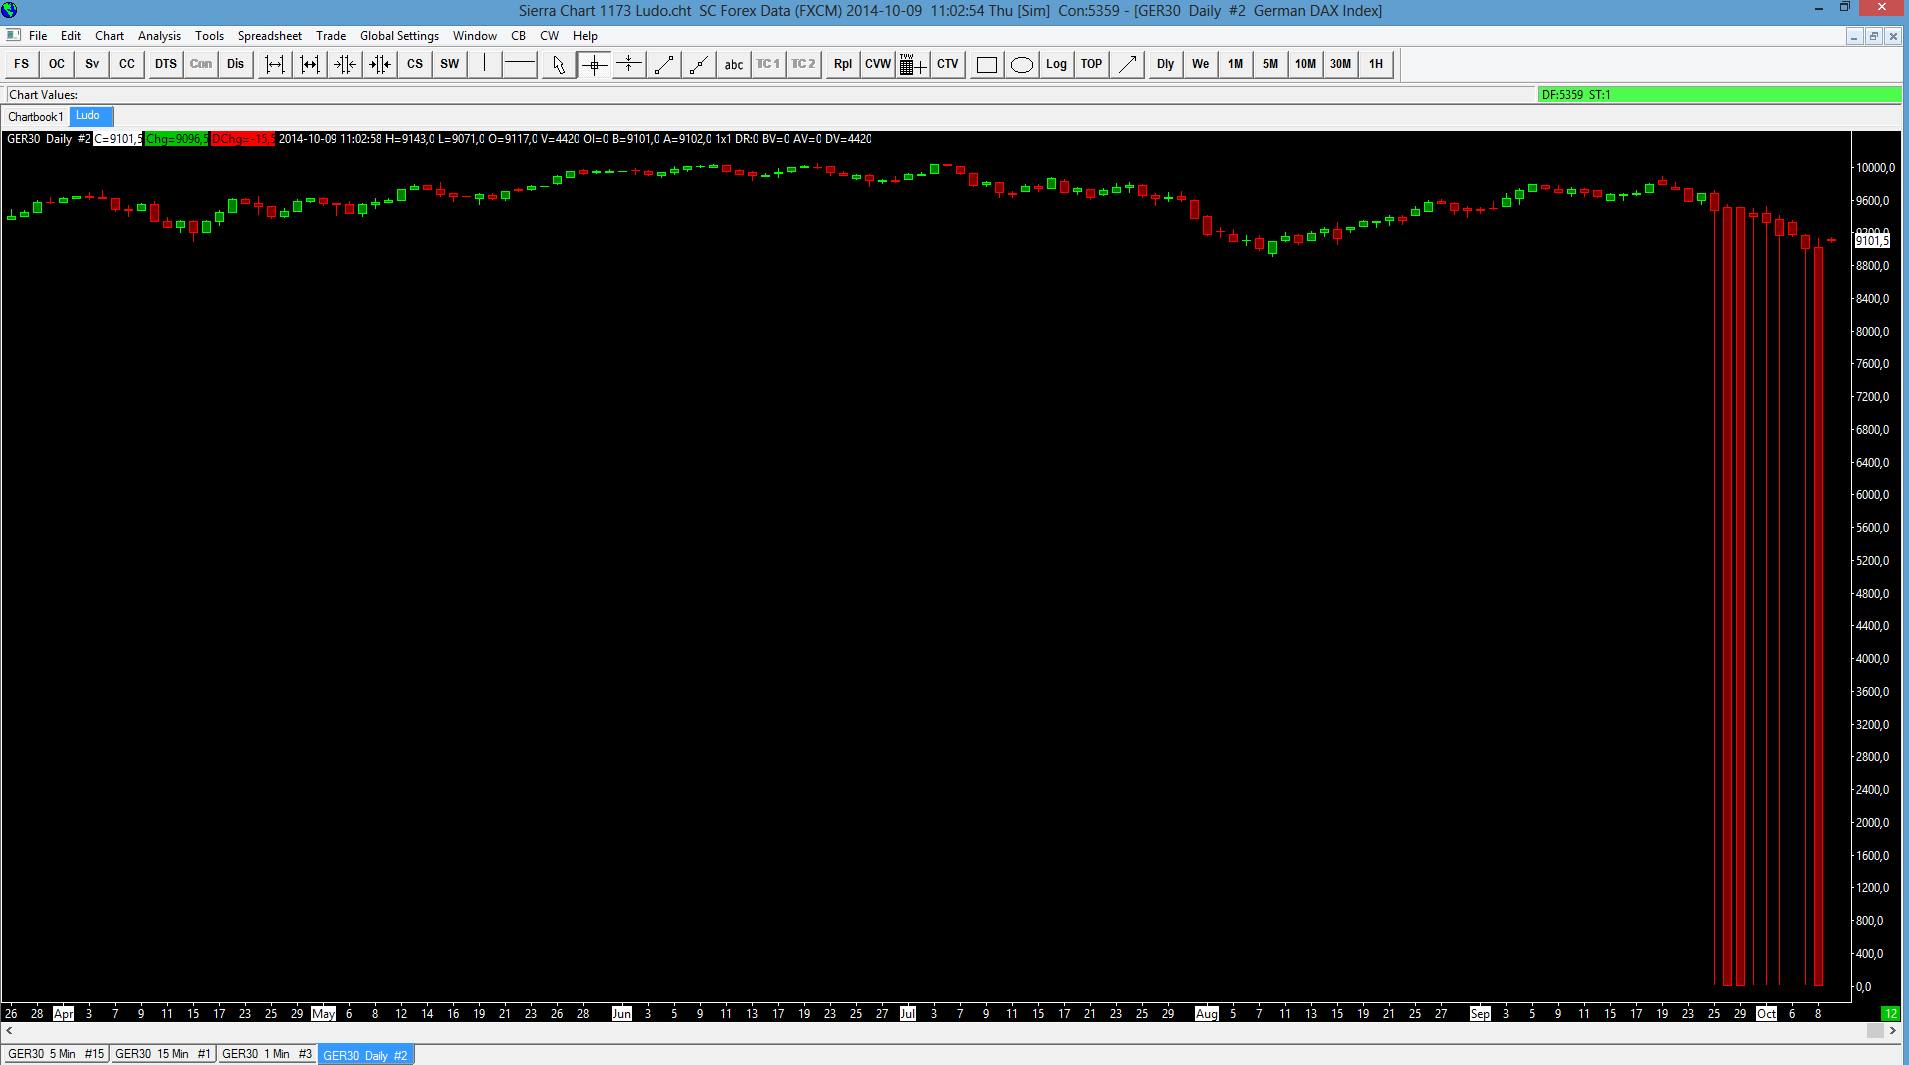Click the filled compress arrows icon
Viewport: 1909px width, 1065px height.
click(x=380, y=64)
